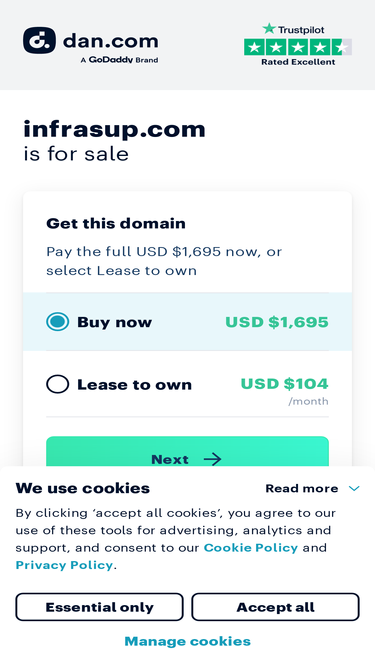Image resolution: width=375 pixels, height=667 pixels.
Task: Select the Buy now radio button
Action: [x=57, y=322]
